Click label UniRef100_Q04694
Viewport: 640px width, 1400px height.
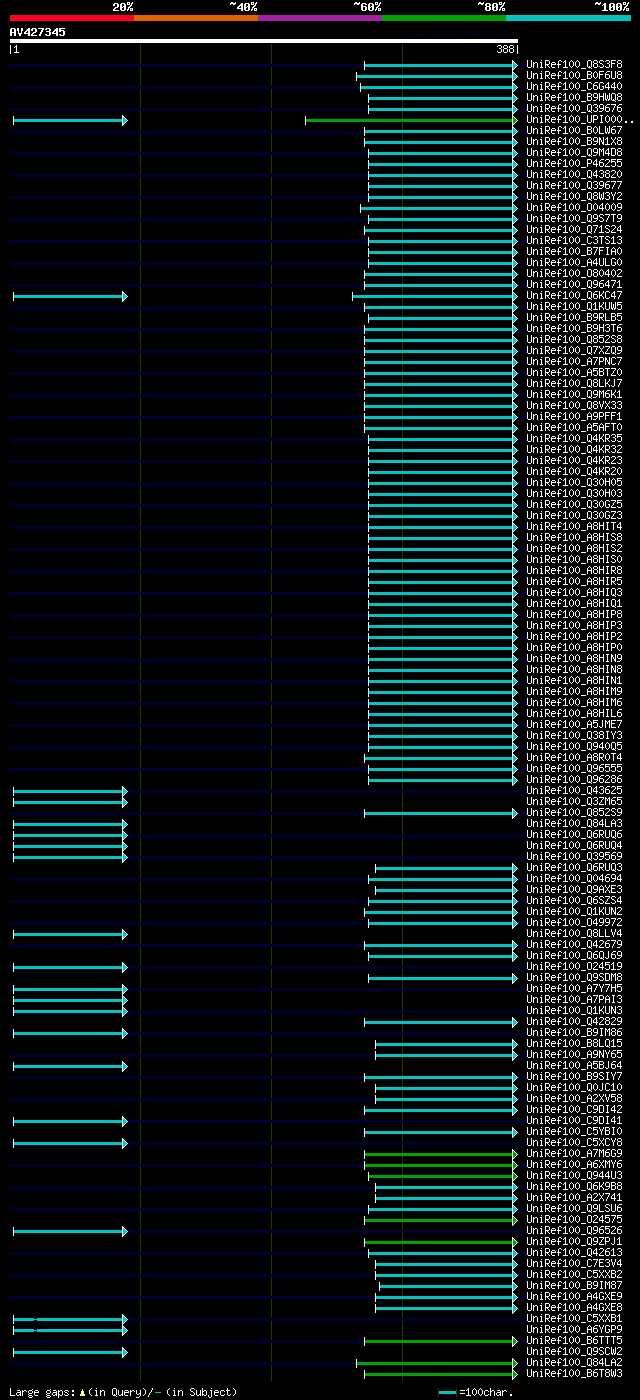pos(574,878)
